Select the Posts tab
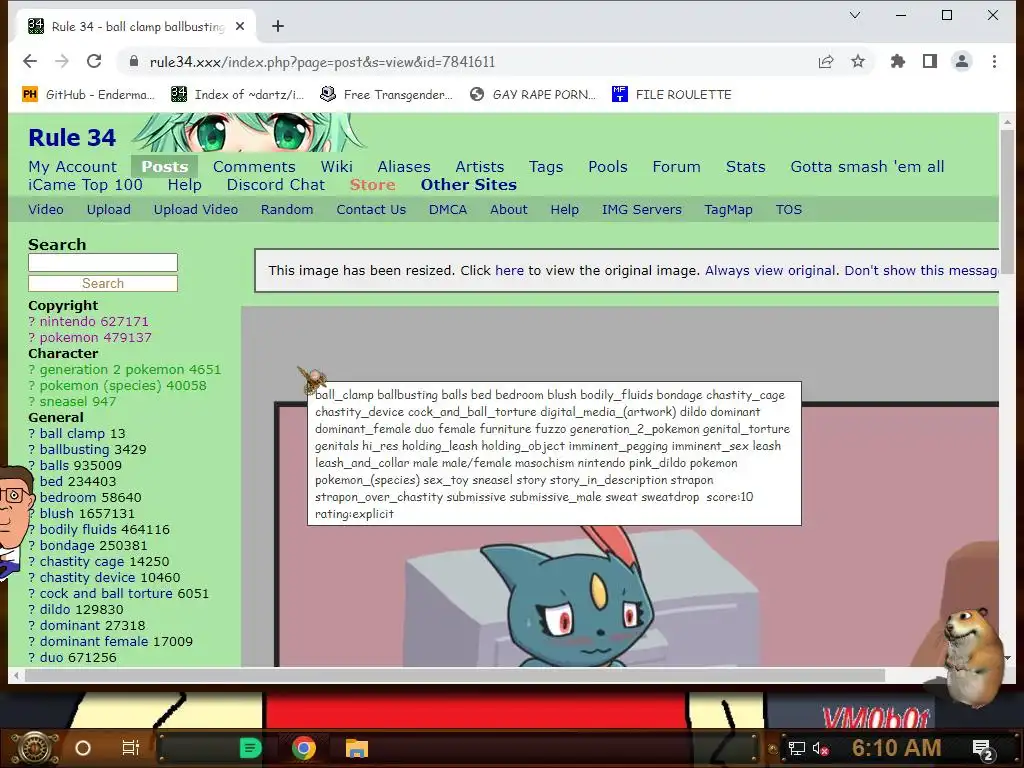This screenshot has height=768, width=1024. tap(165, 167)
